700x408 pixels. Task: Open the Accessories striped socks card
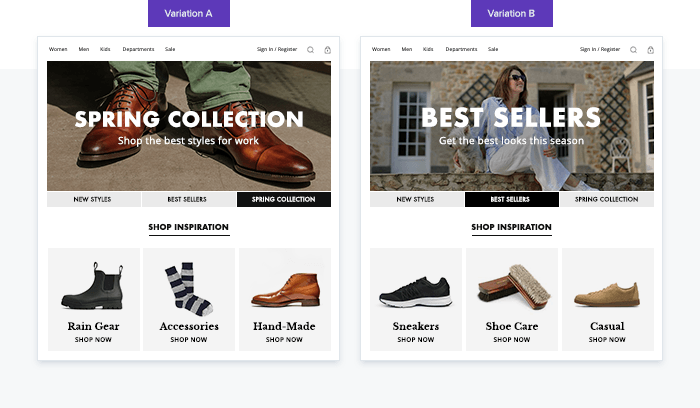point(189,299)
